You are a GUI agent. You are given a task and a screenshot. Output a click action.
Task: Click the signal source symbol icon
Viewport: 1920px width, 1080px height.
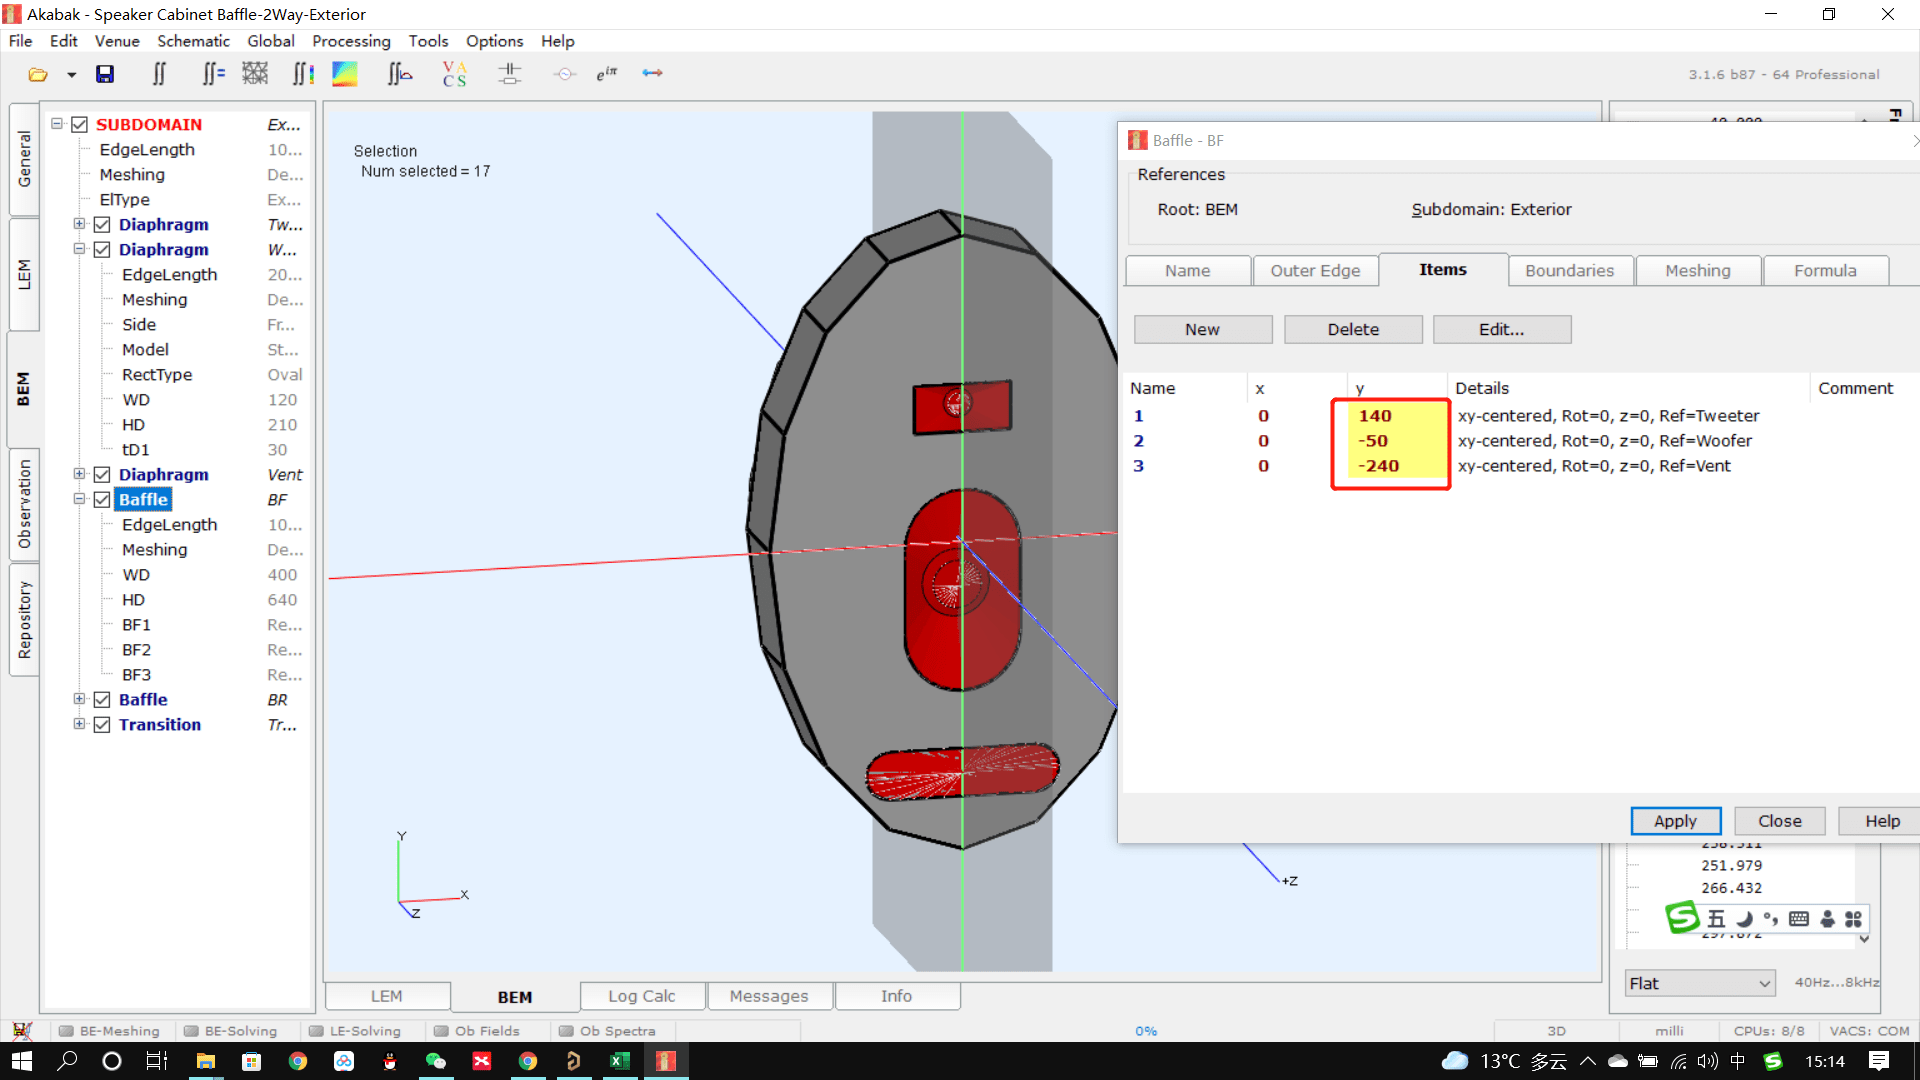[565, 74]
